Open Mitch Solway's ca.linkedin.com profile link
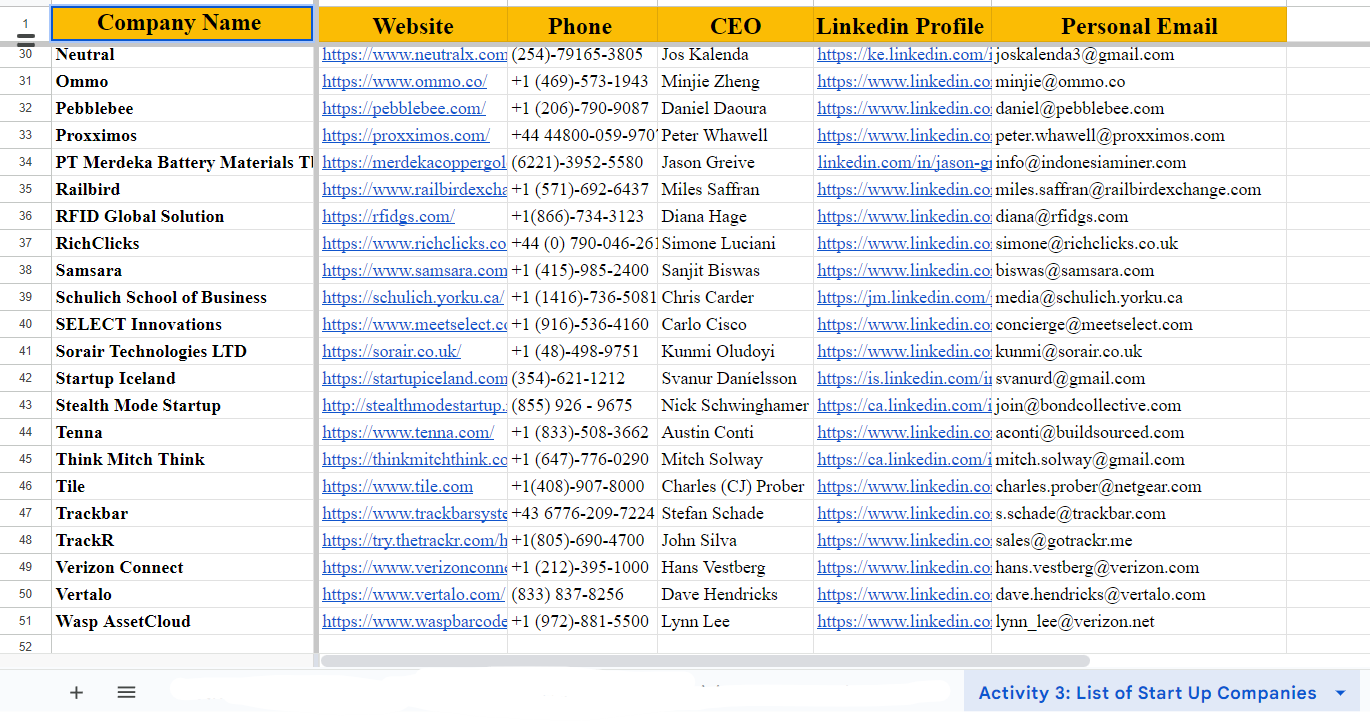This screenshot has height=721, width=1370. [904, 460]
